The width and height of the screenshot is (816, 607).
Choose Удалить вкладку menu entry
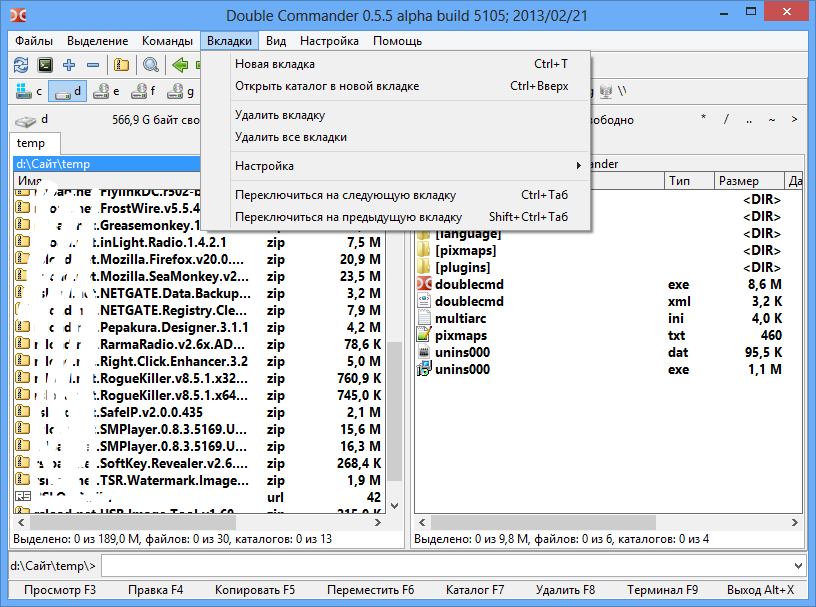[396, 115]
